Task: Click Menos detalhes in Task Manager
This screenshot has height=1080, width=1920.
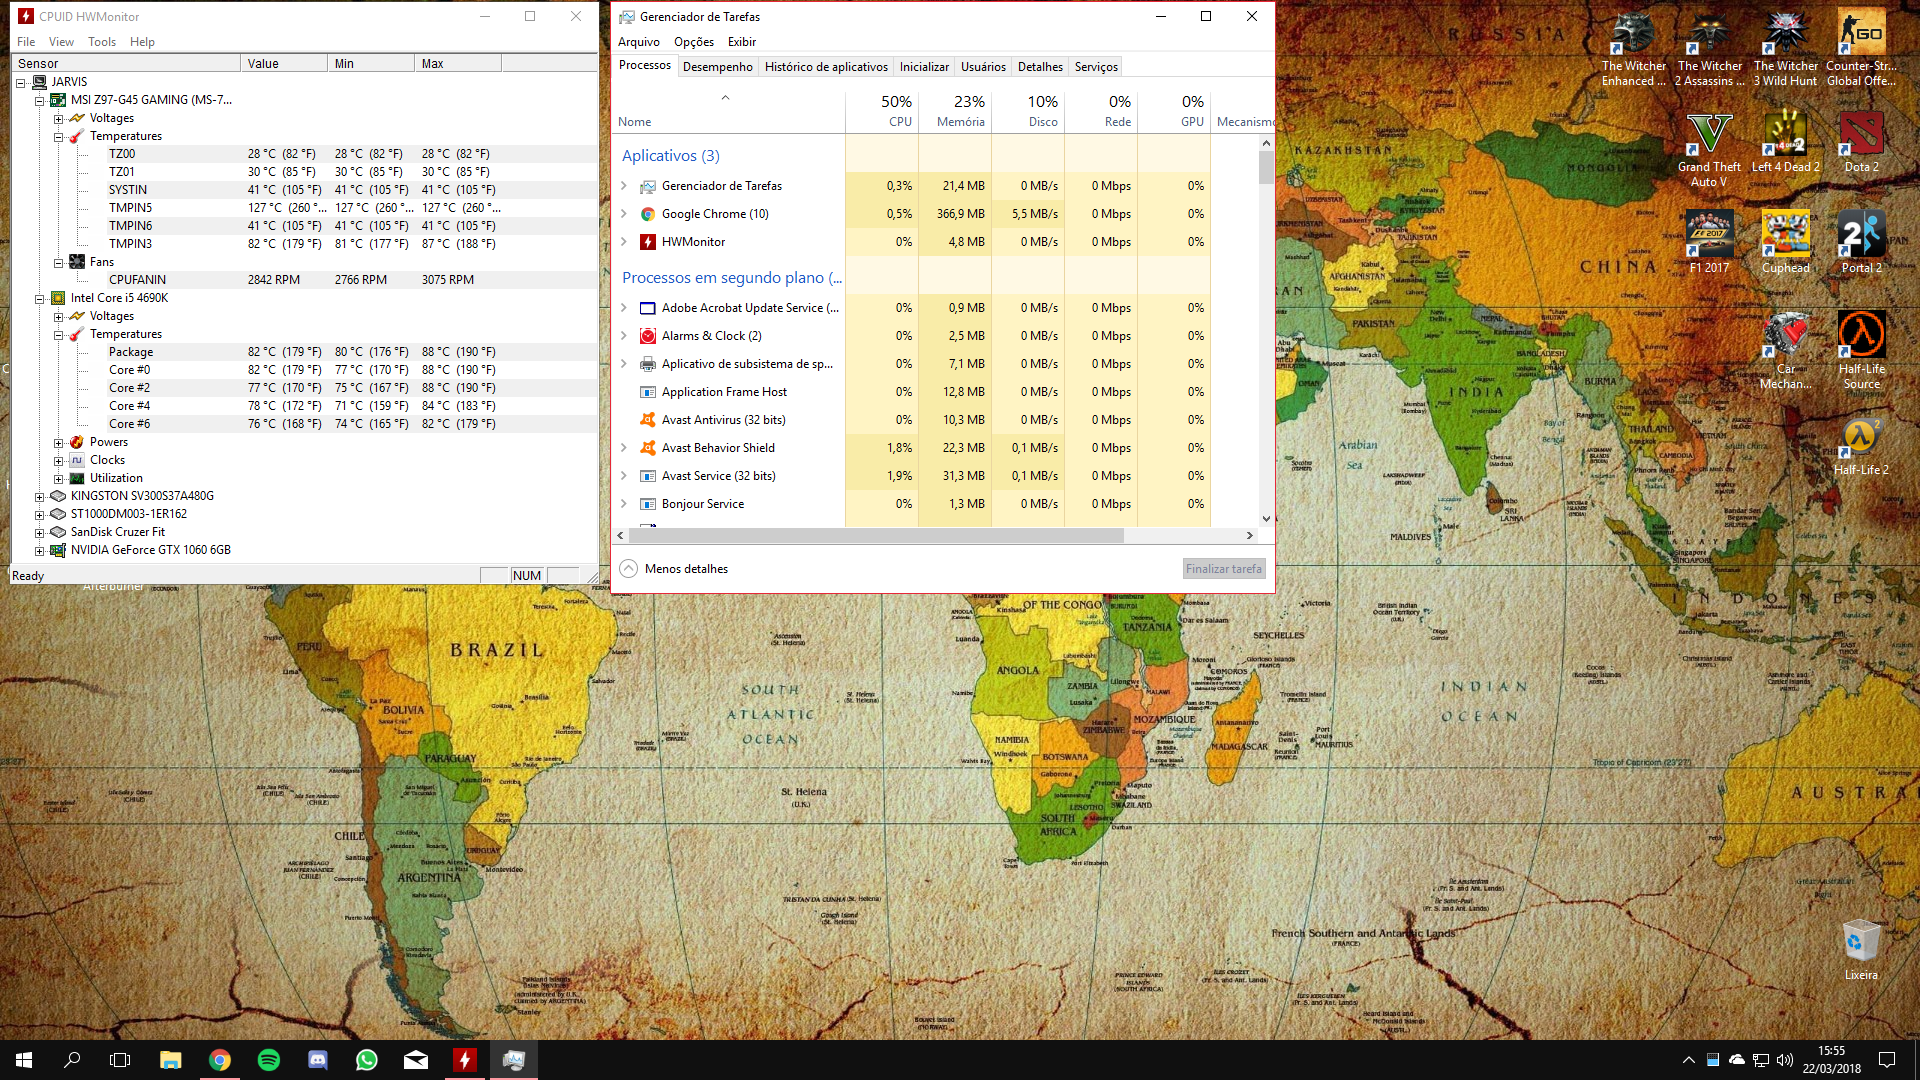Action: coord(675,569)
